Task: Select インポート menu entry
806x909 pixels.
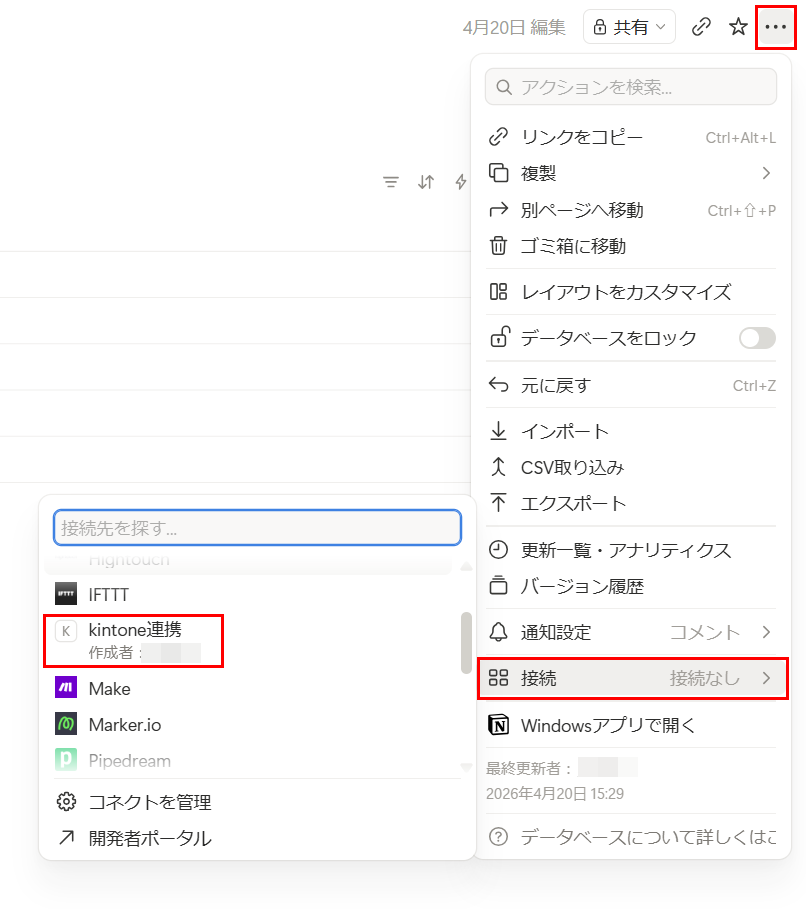Action: pyautogui.click(x=631, y=431)
